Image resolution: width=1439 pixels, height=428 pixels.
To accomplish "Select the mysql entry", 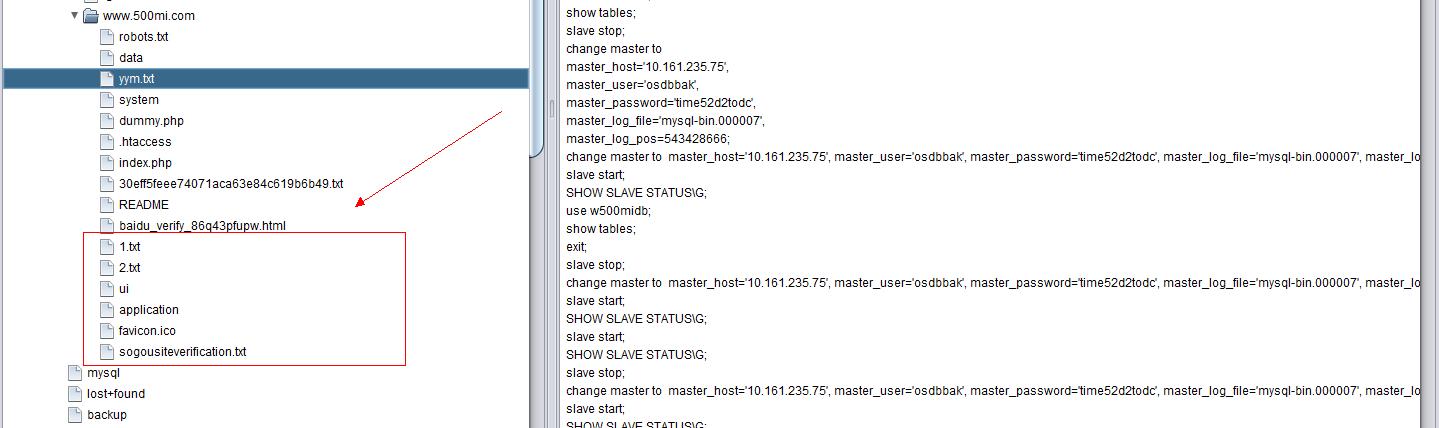I will pyautogui.click(x=103, y=373).
